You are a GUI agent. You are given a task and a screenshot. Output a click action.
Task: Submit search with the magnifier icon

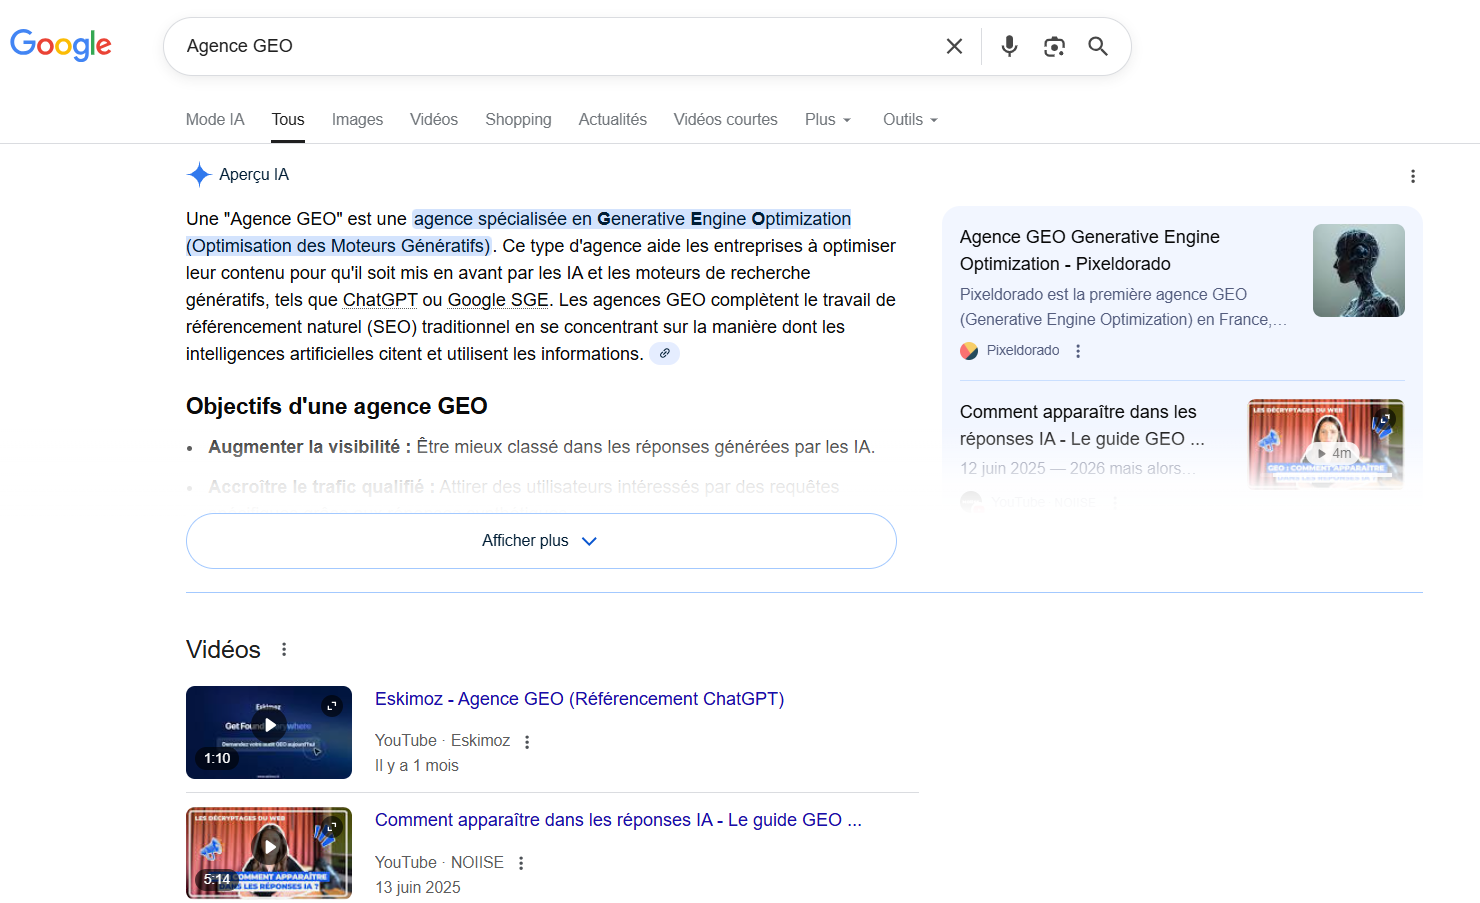coord(1098,46)
